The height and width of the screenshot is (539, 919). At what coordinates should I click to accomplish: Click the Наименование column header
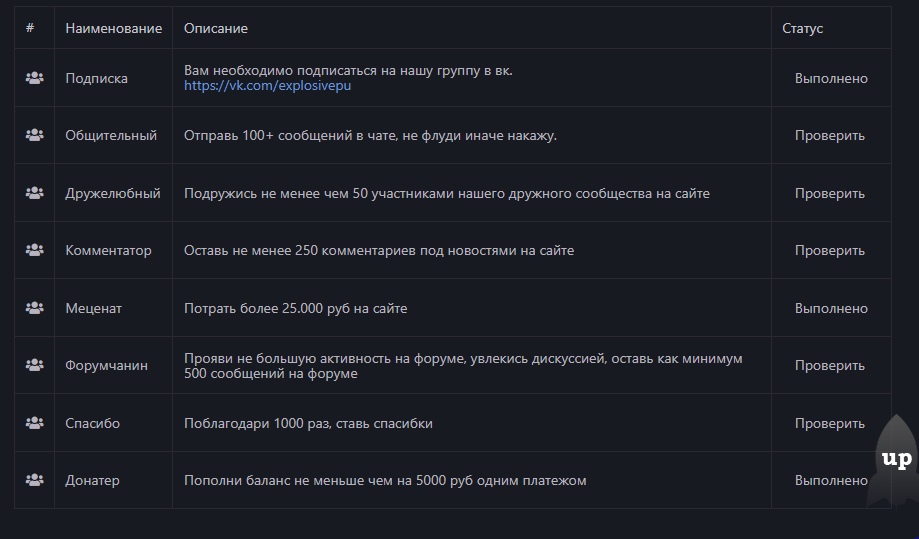114,28
